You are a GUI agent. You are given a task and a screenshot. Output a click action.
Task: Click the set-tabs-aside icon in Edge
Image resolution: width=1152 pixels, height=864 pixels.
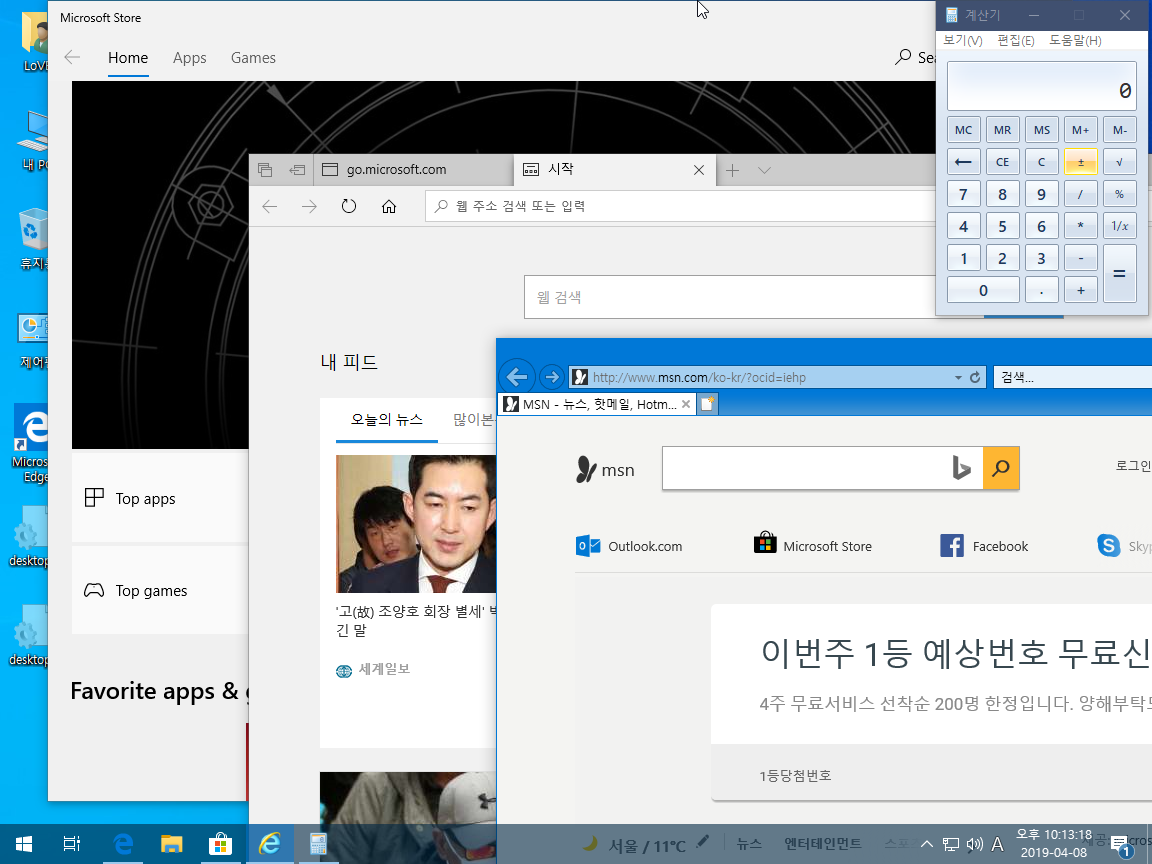pyautogui.click(x=297, y=170)
